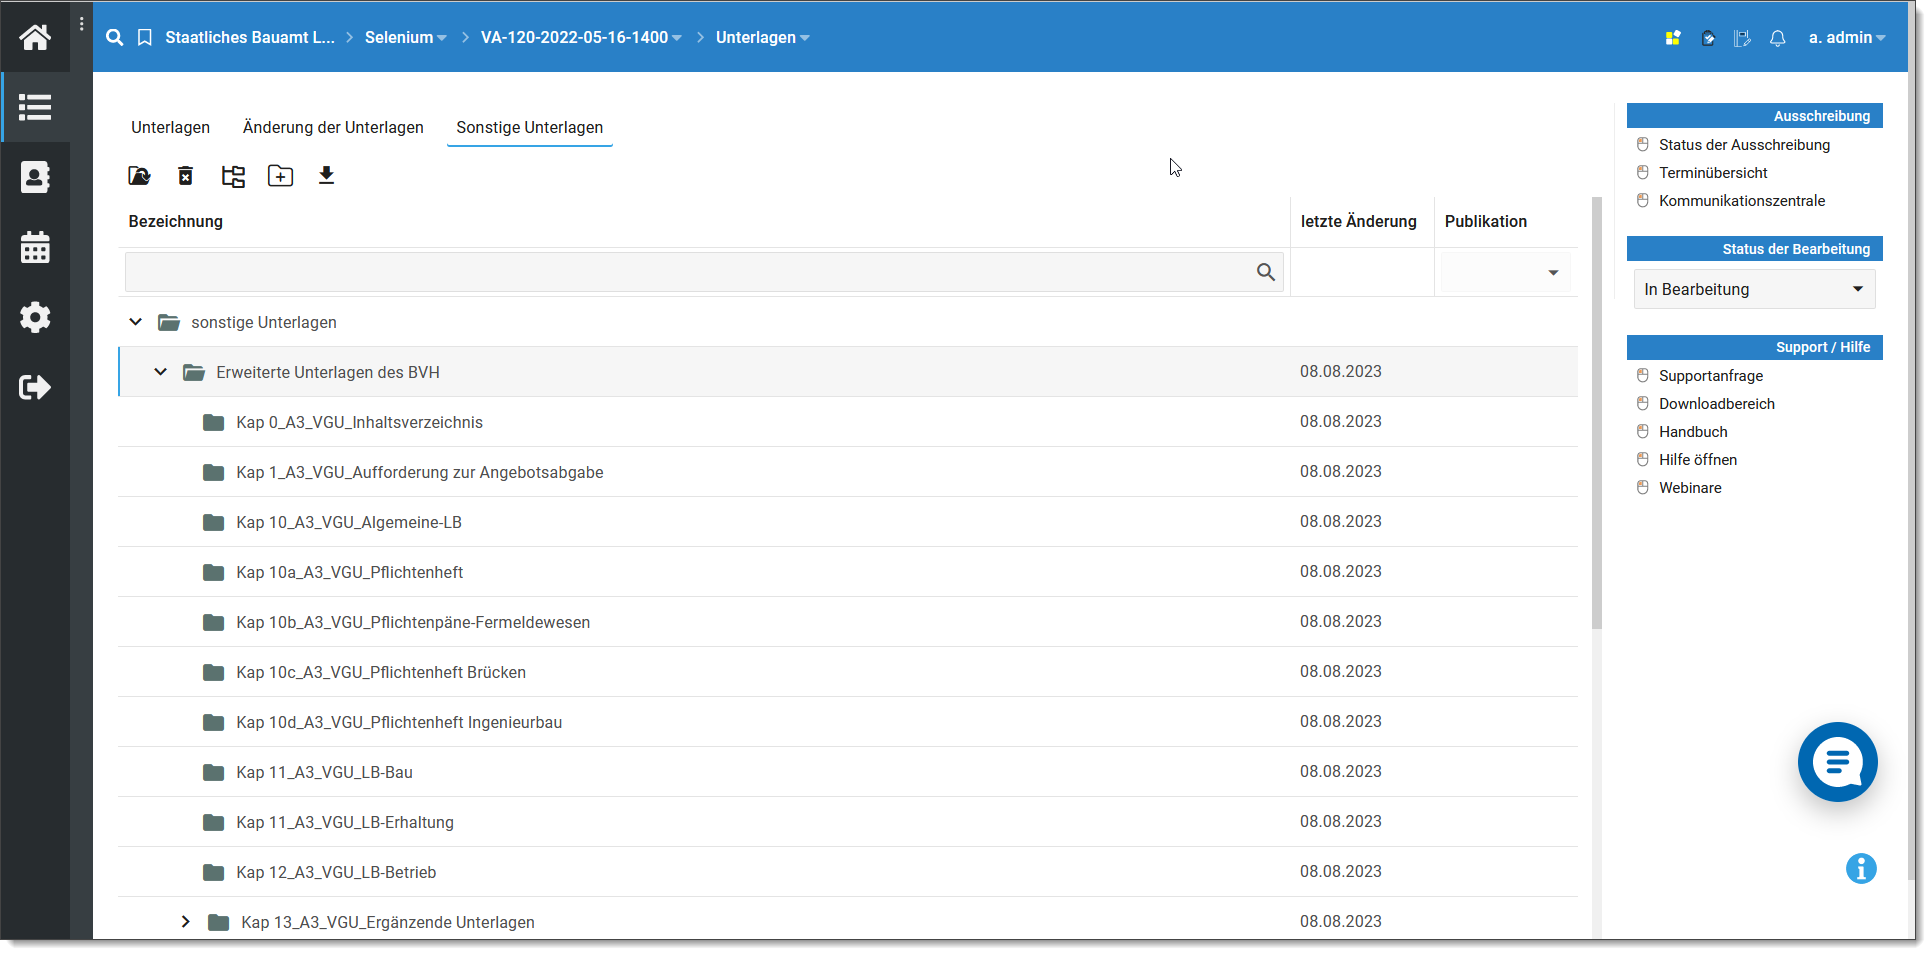Select Kap 10c_A3_VGU_Pflichtenheft Brücken row
Image resolution: width=1931 pixels, height=955 pixels.
click(x=848, y=672)
